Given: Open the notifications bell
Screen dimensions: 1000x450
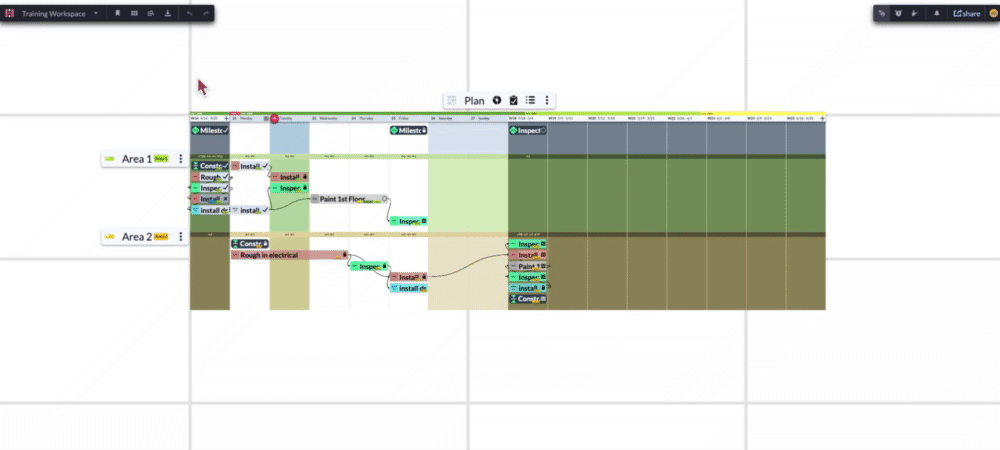Looking at the screenshot, I should (937, 14).
